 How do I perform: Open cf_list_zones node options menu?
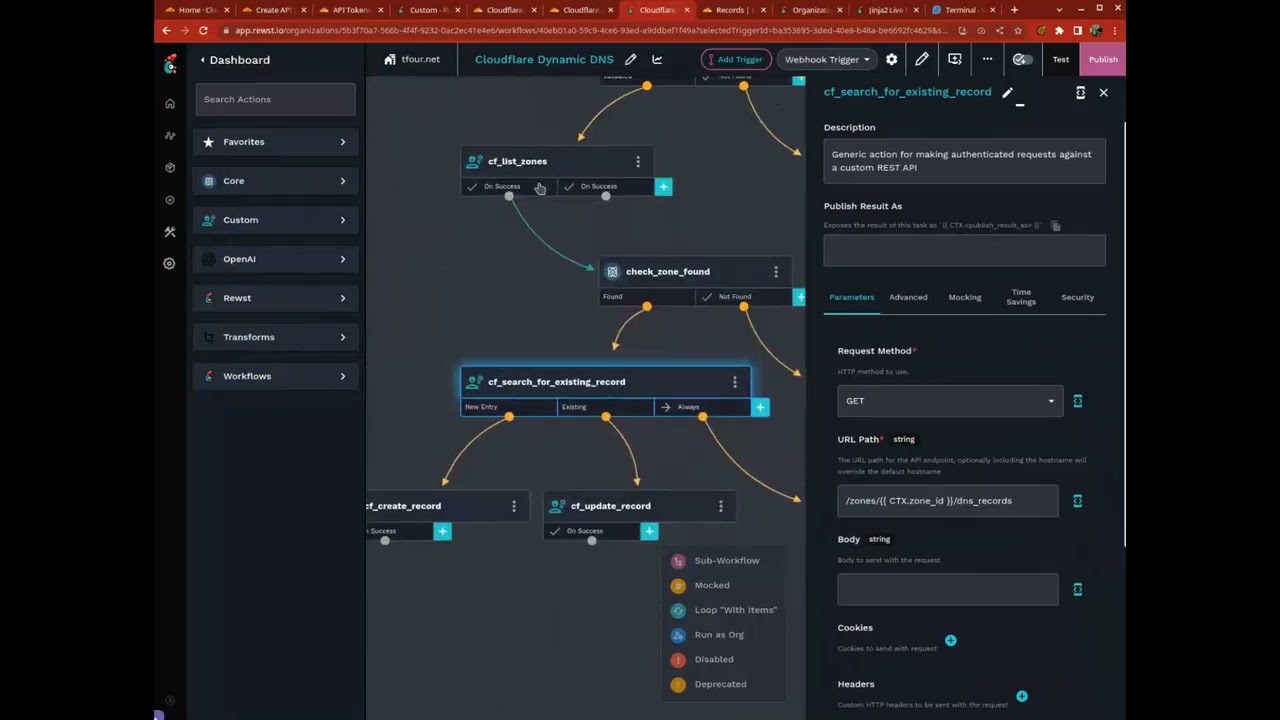[638, 161]
